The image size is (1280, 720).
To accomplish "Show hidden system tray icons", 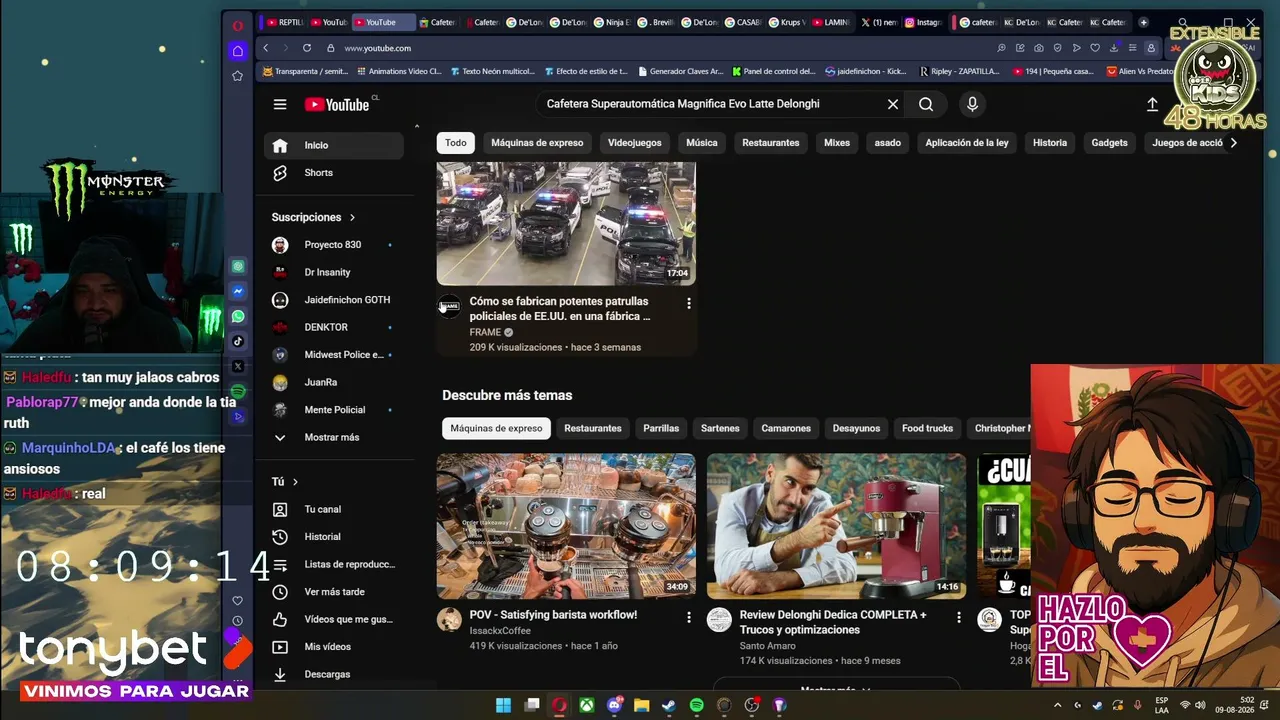I will pos(1060,705).
